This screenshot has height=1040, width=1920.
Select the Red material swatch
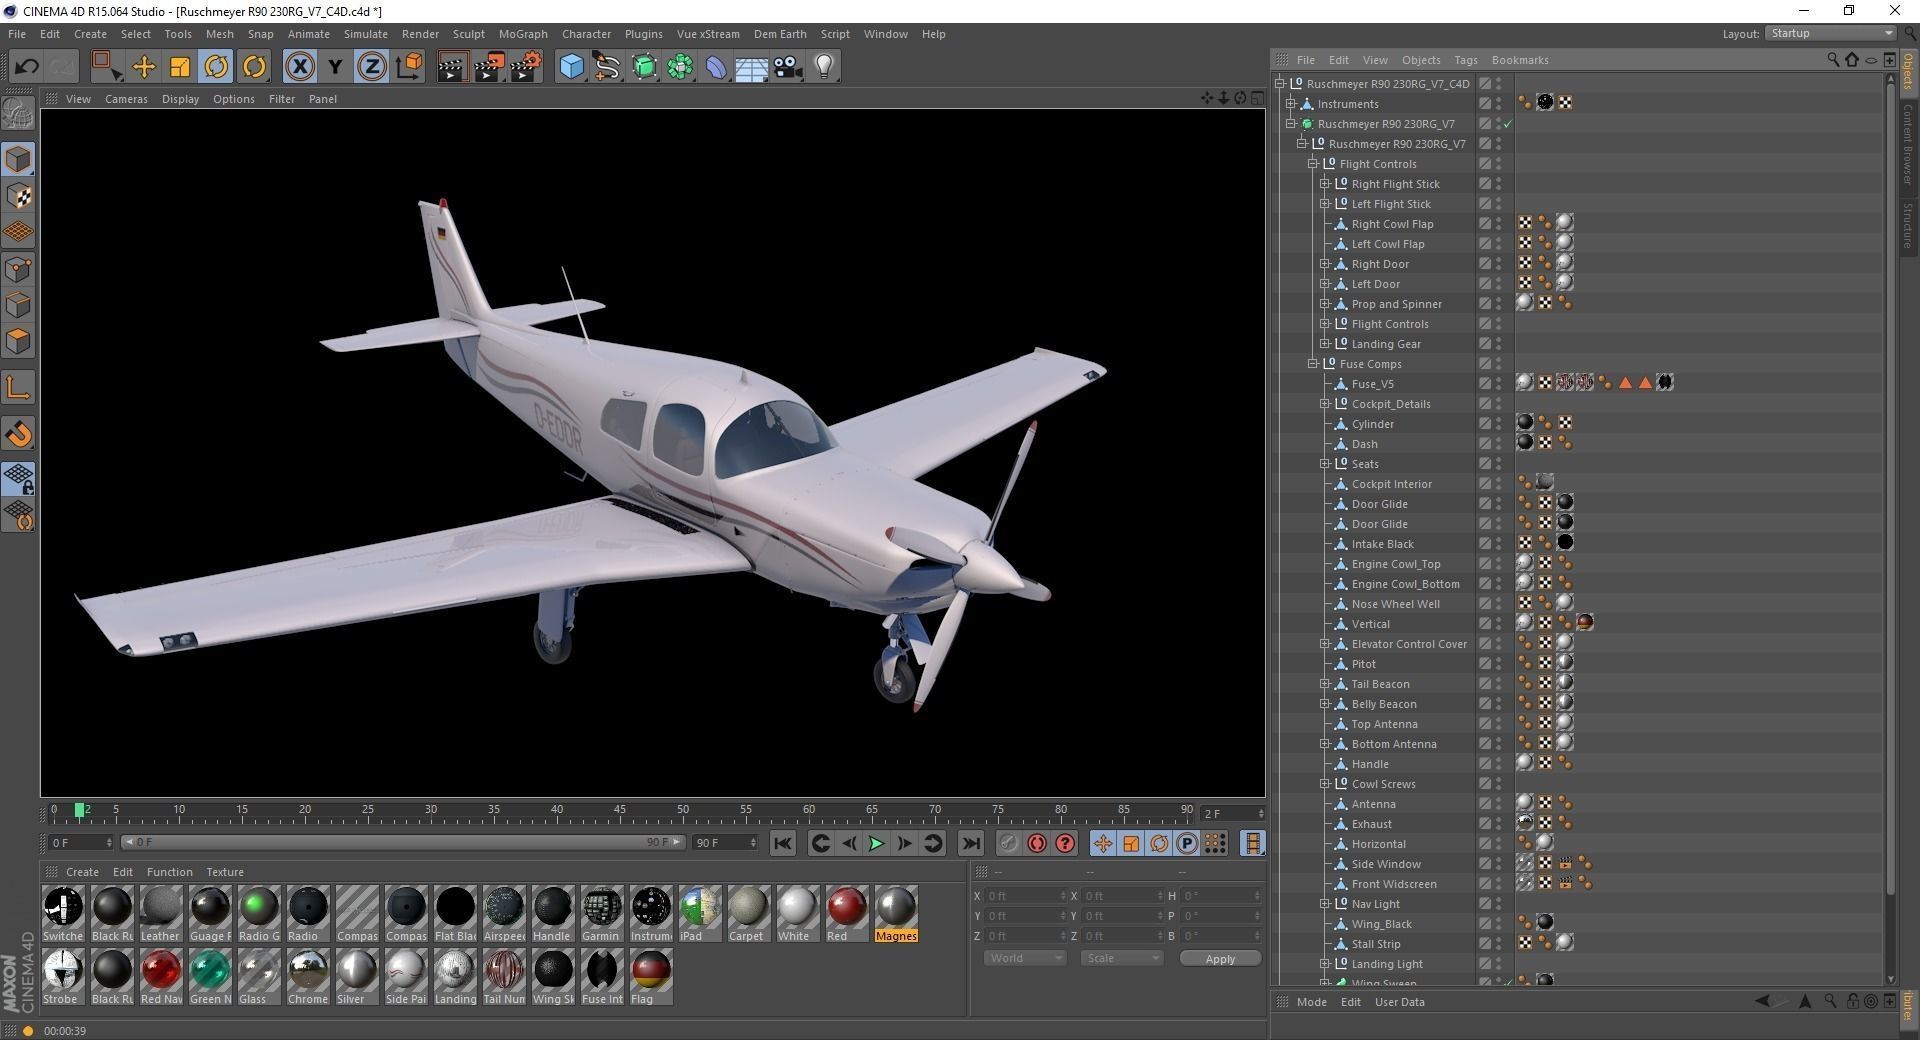(846, 913)
